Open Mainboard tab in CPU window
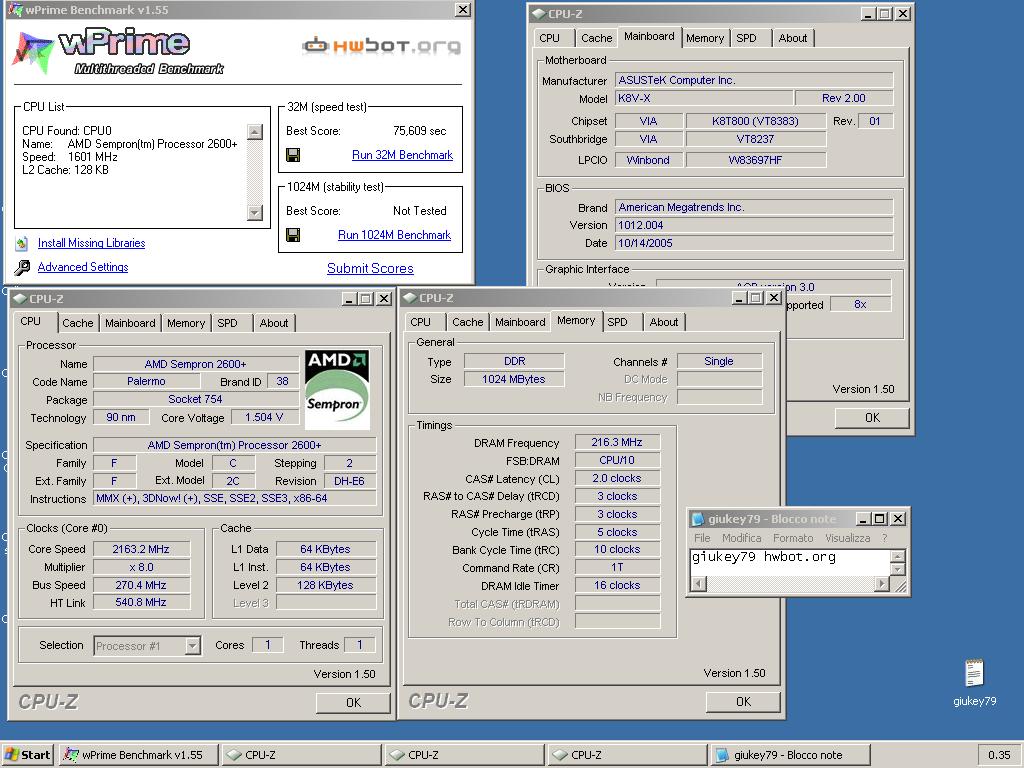 tap(131, 323)
